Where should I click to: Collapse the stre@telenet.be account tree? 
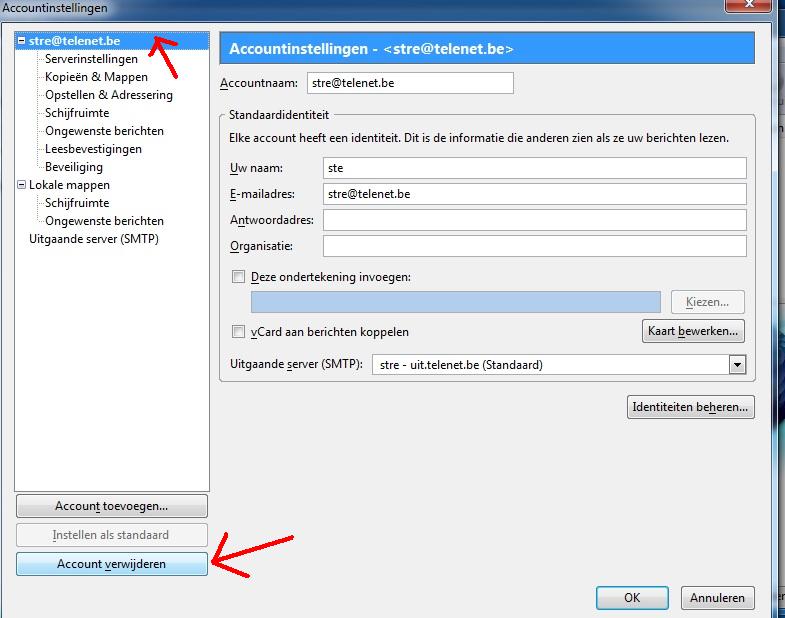tap(22, 41)
